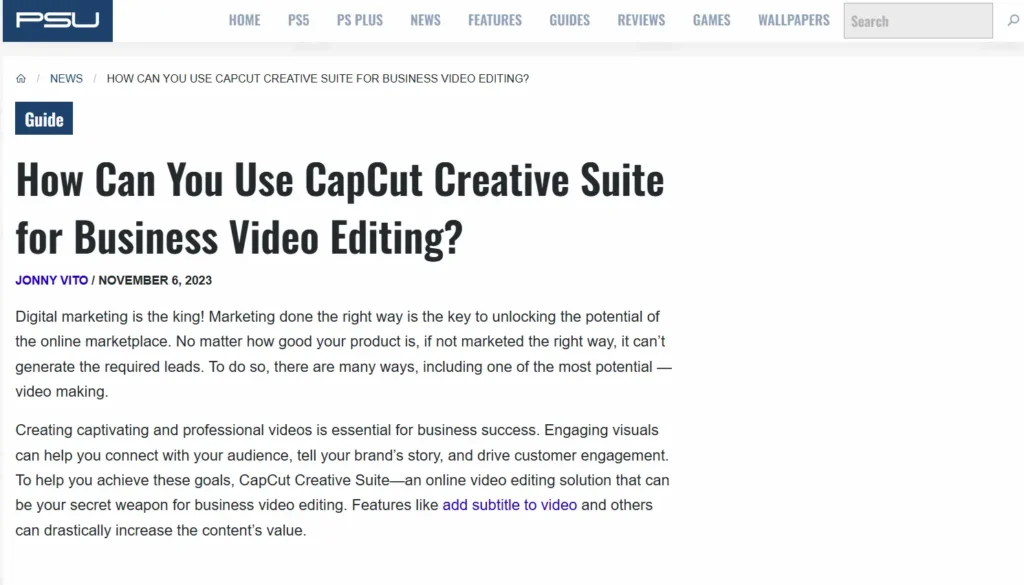Click the blue Guide category tag

click(x=44, y=119)
